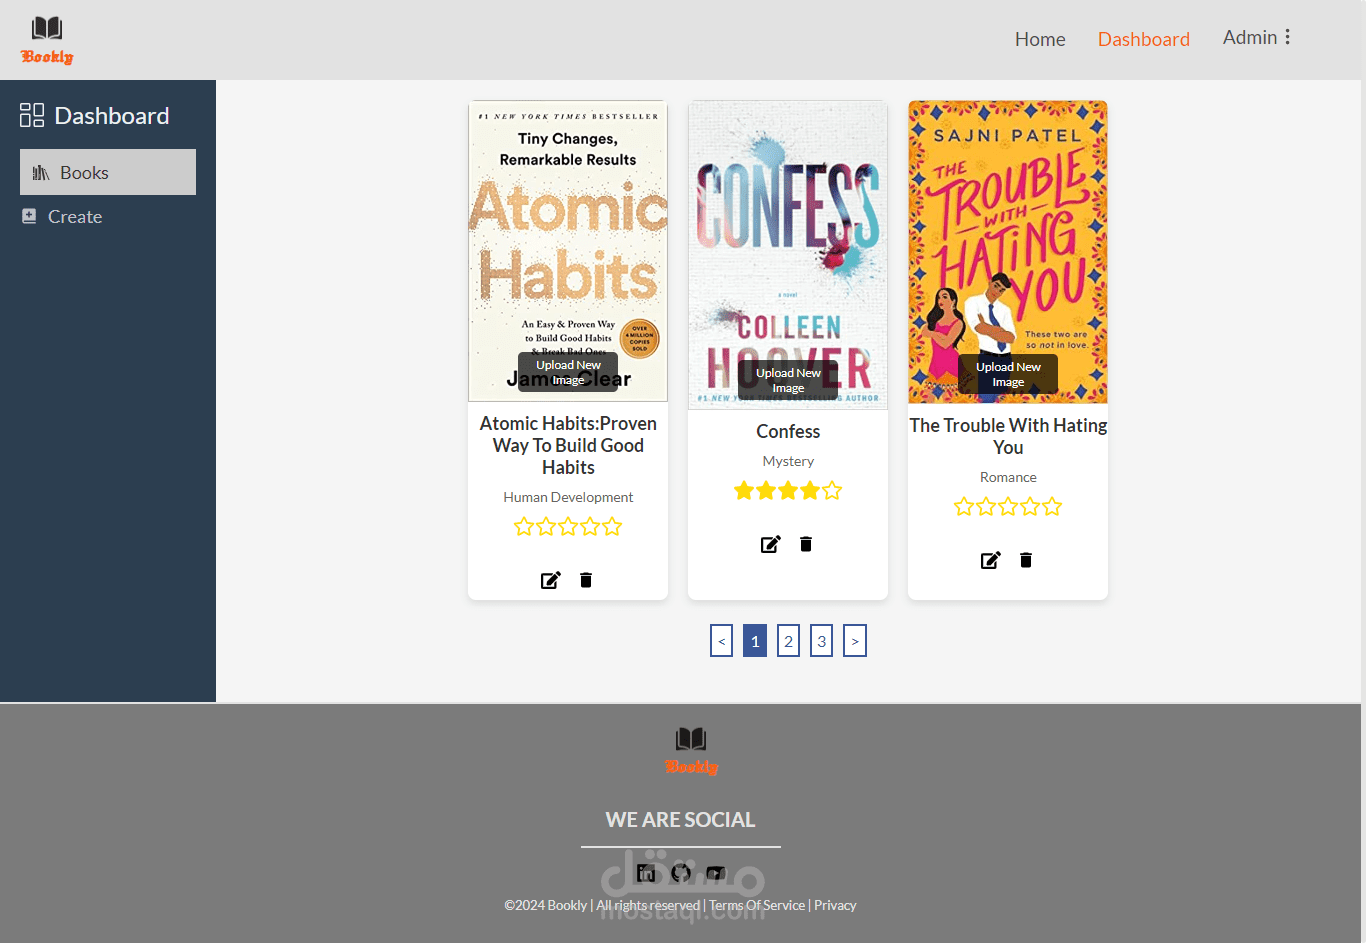This screenshot has width=1366, height=944.
Task: Open the Admin three-dot menu
Action: pos(1287,37)
